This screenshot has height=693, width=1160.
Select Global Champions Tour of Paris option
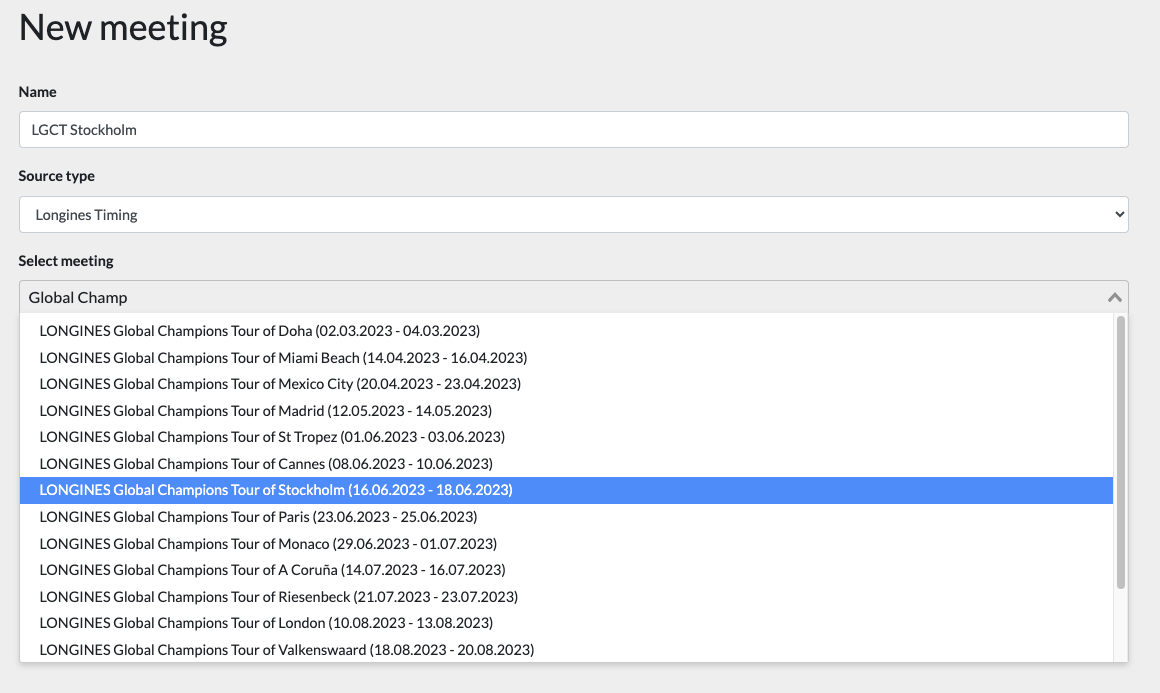click(566, 517)
